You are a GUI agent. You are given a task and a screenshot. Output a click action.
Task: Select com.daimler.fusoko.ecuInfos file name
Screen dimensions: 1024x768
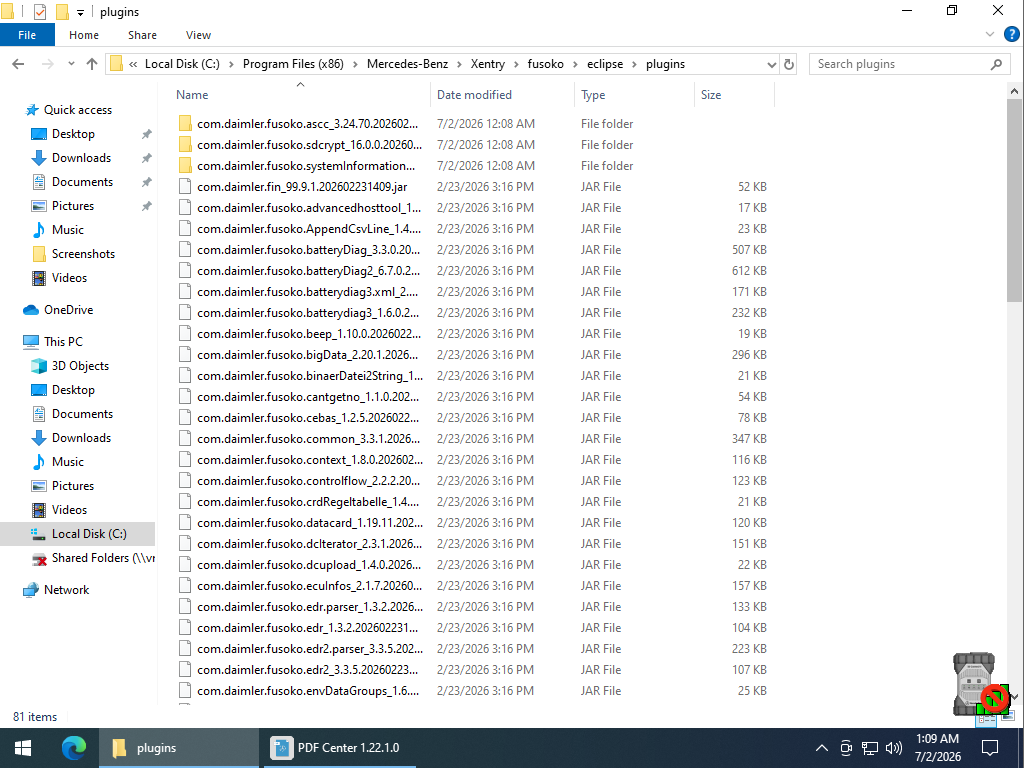click(x=310, y=586)
